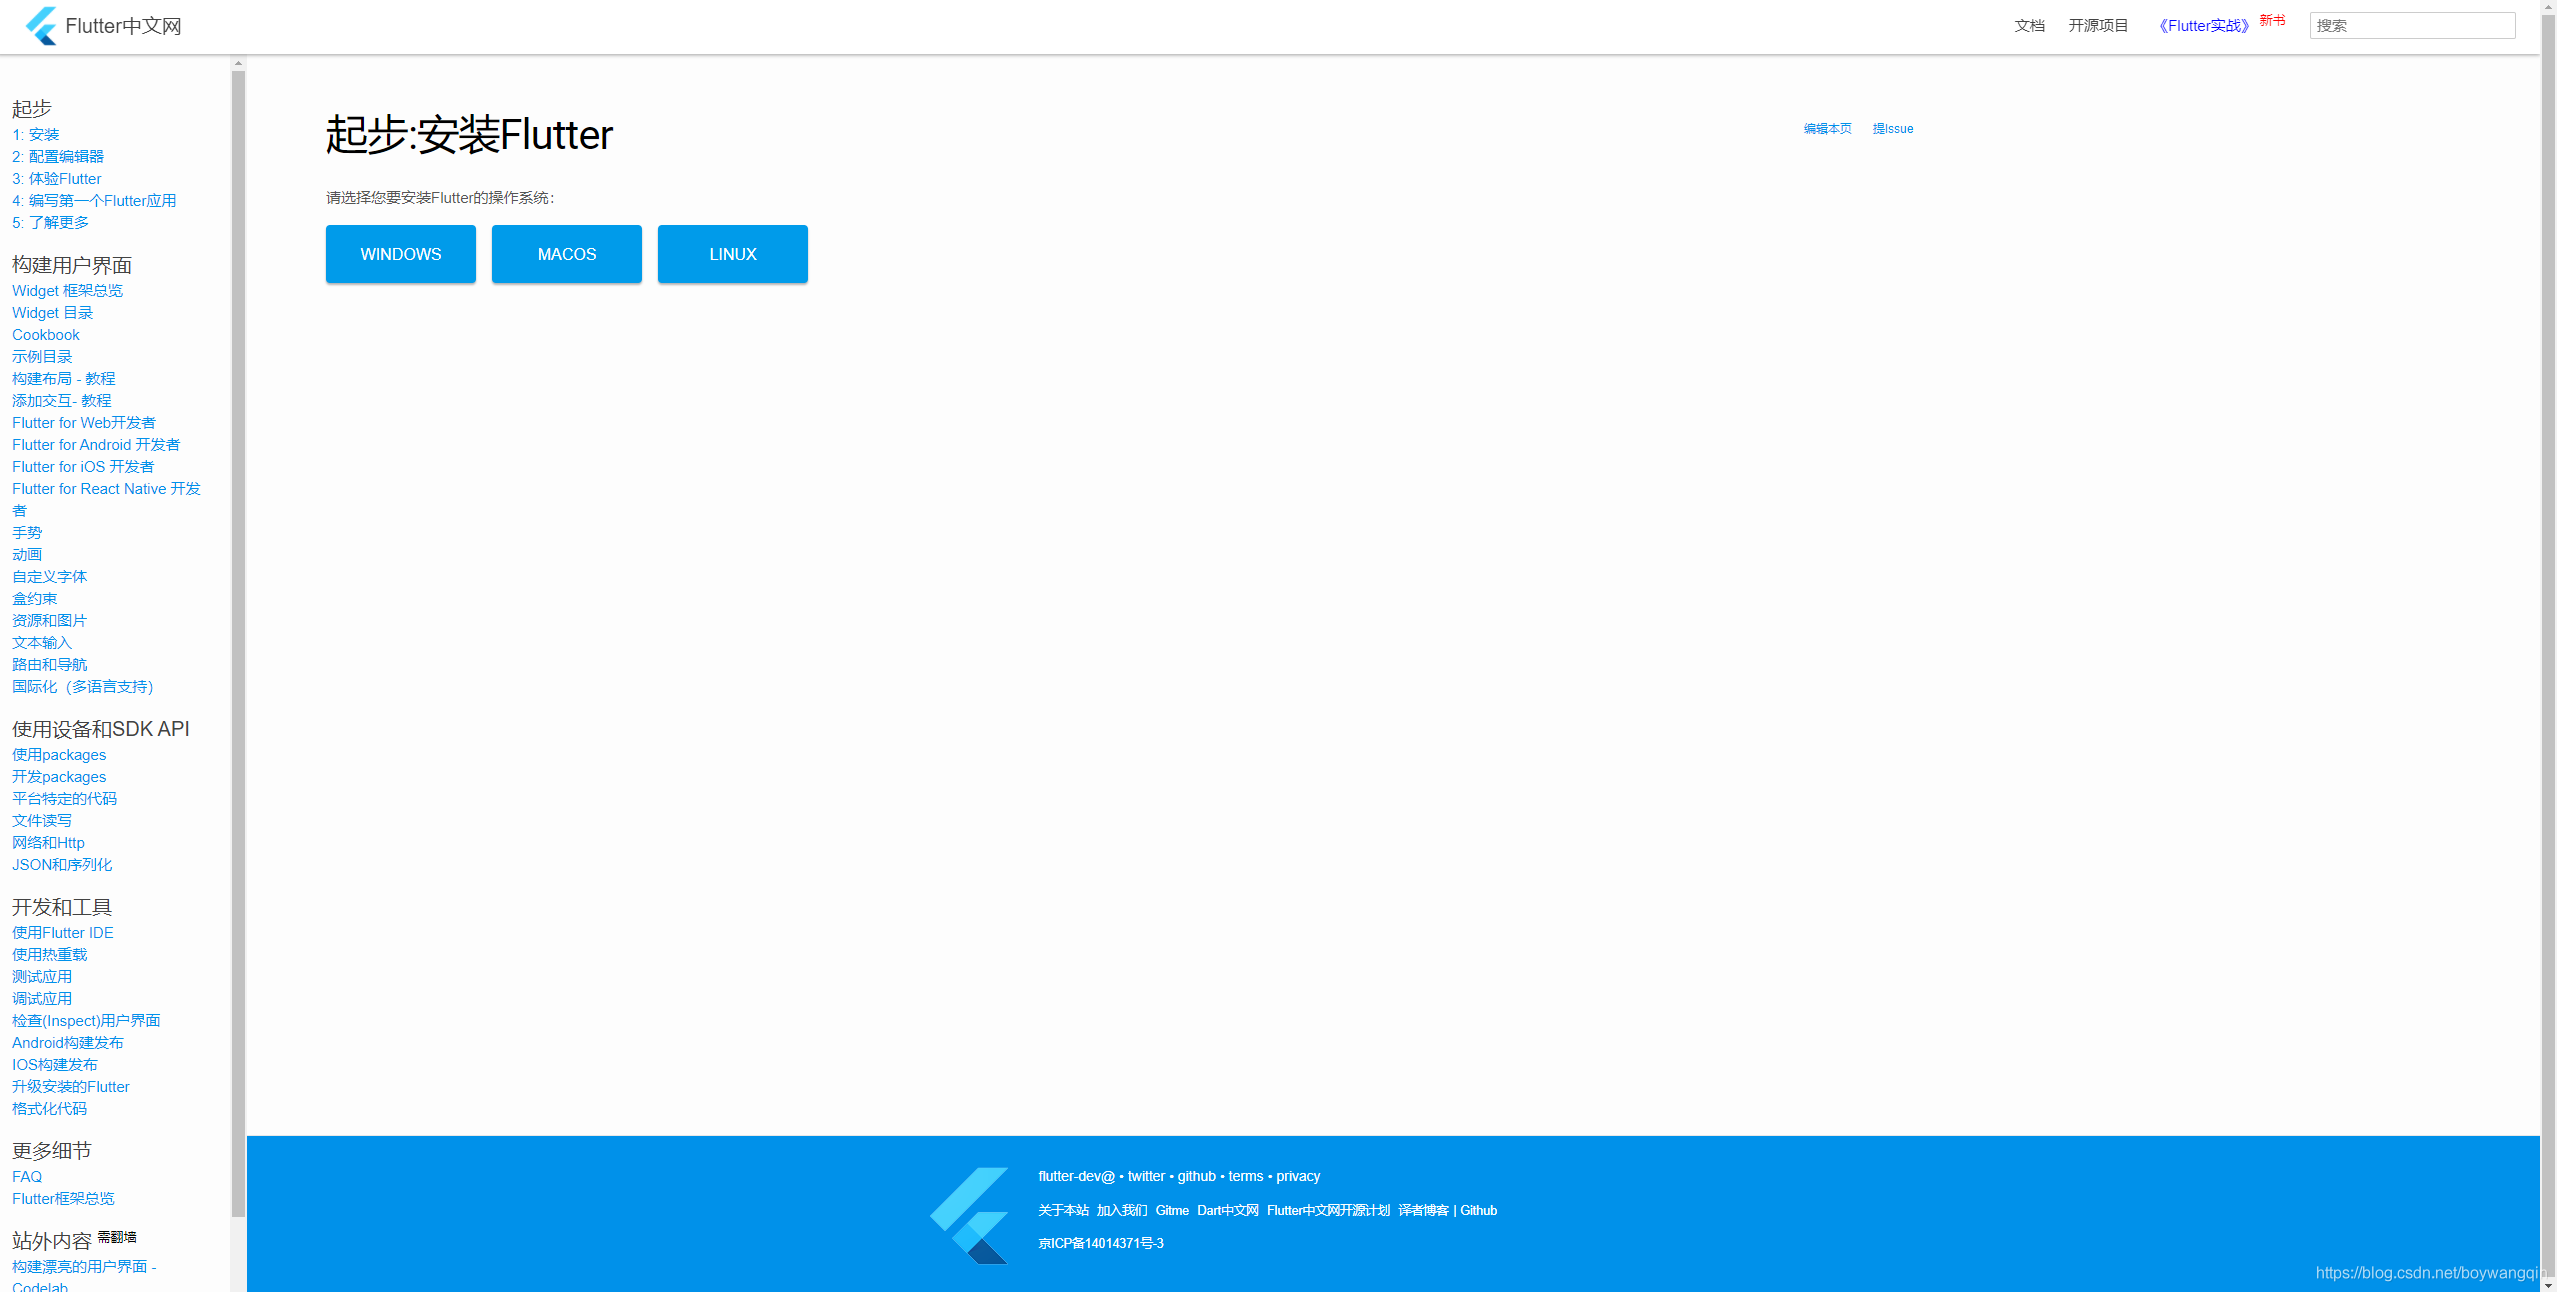
Task: Click the privacy footer link
Action: click(x=1298, y=1177)
